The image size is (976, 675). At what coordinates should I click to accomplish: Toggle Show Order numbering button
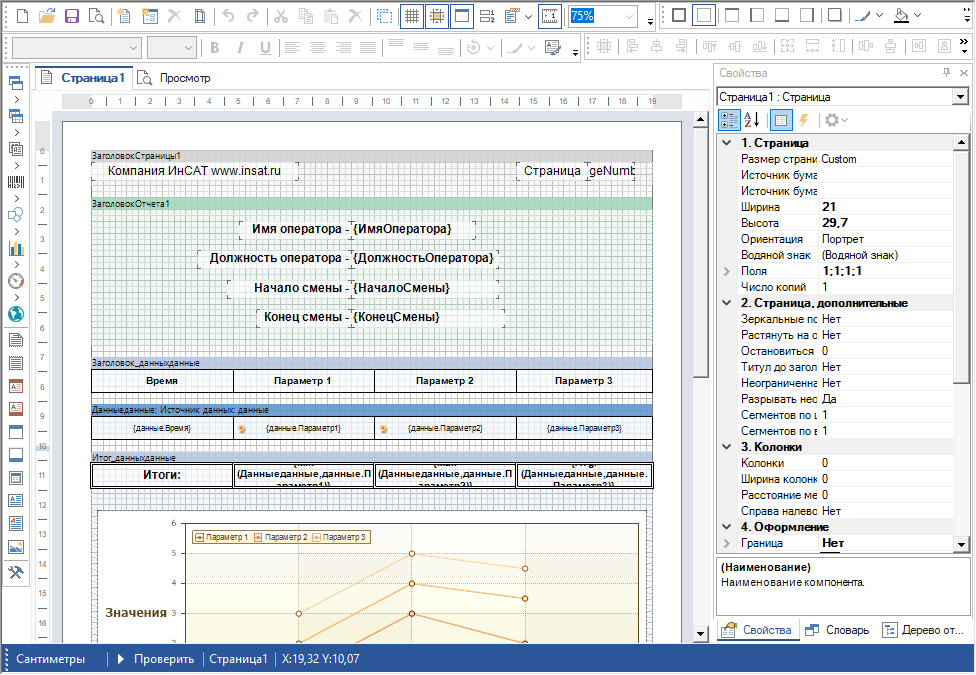coord(487,16)
